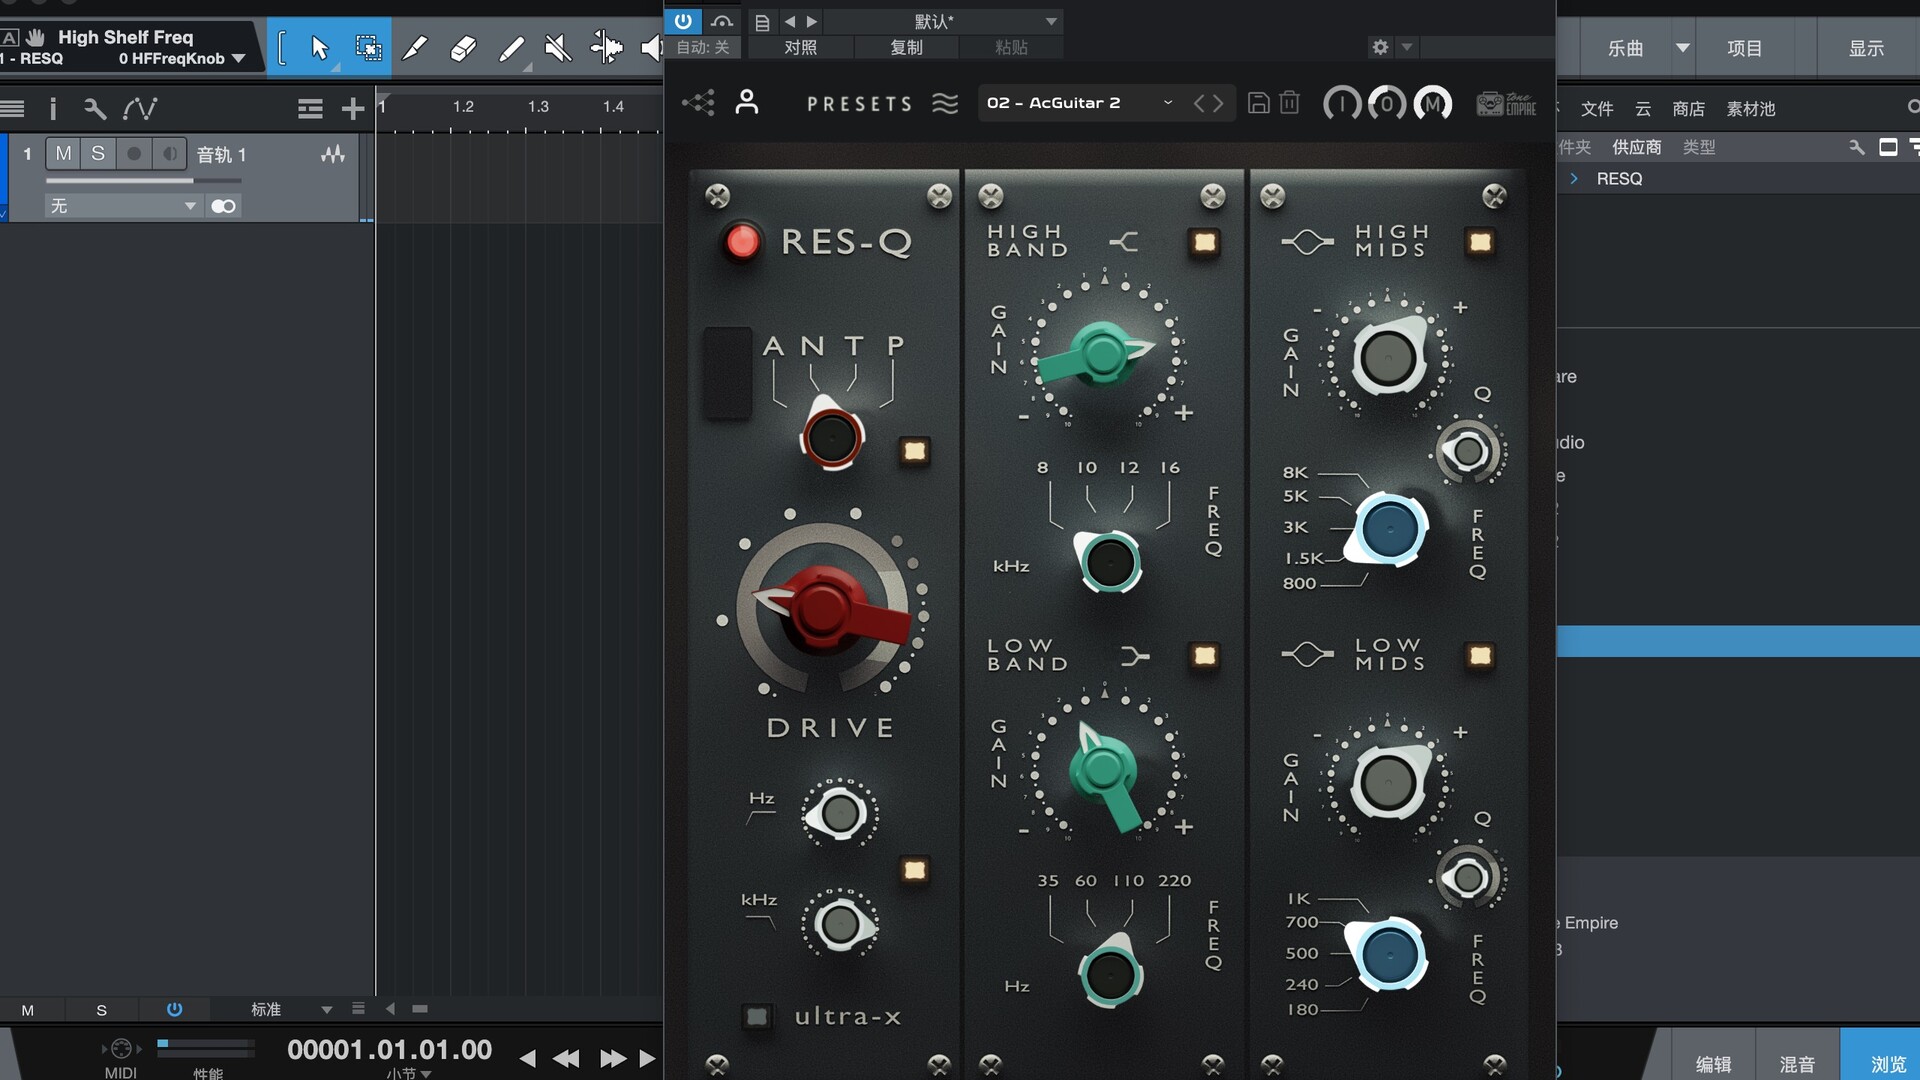The width and height of the screenshot is (1920, 1080).
Task: Open the 商店 browser tab
Action: click(x=1688, y=108)
